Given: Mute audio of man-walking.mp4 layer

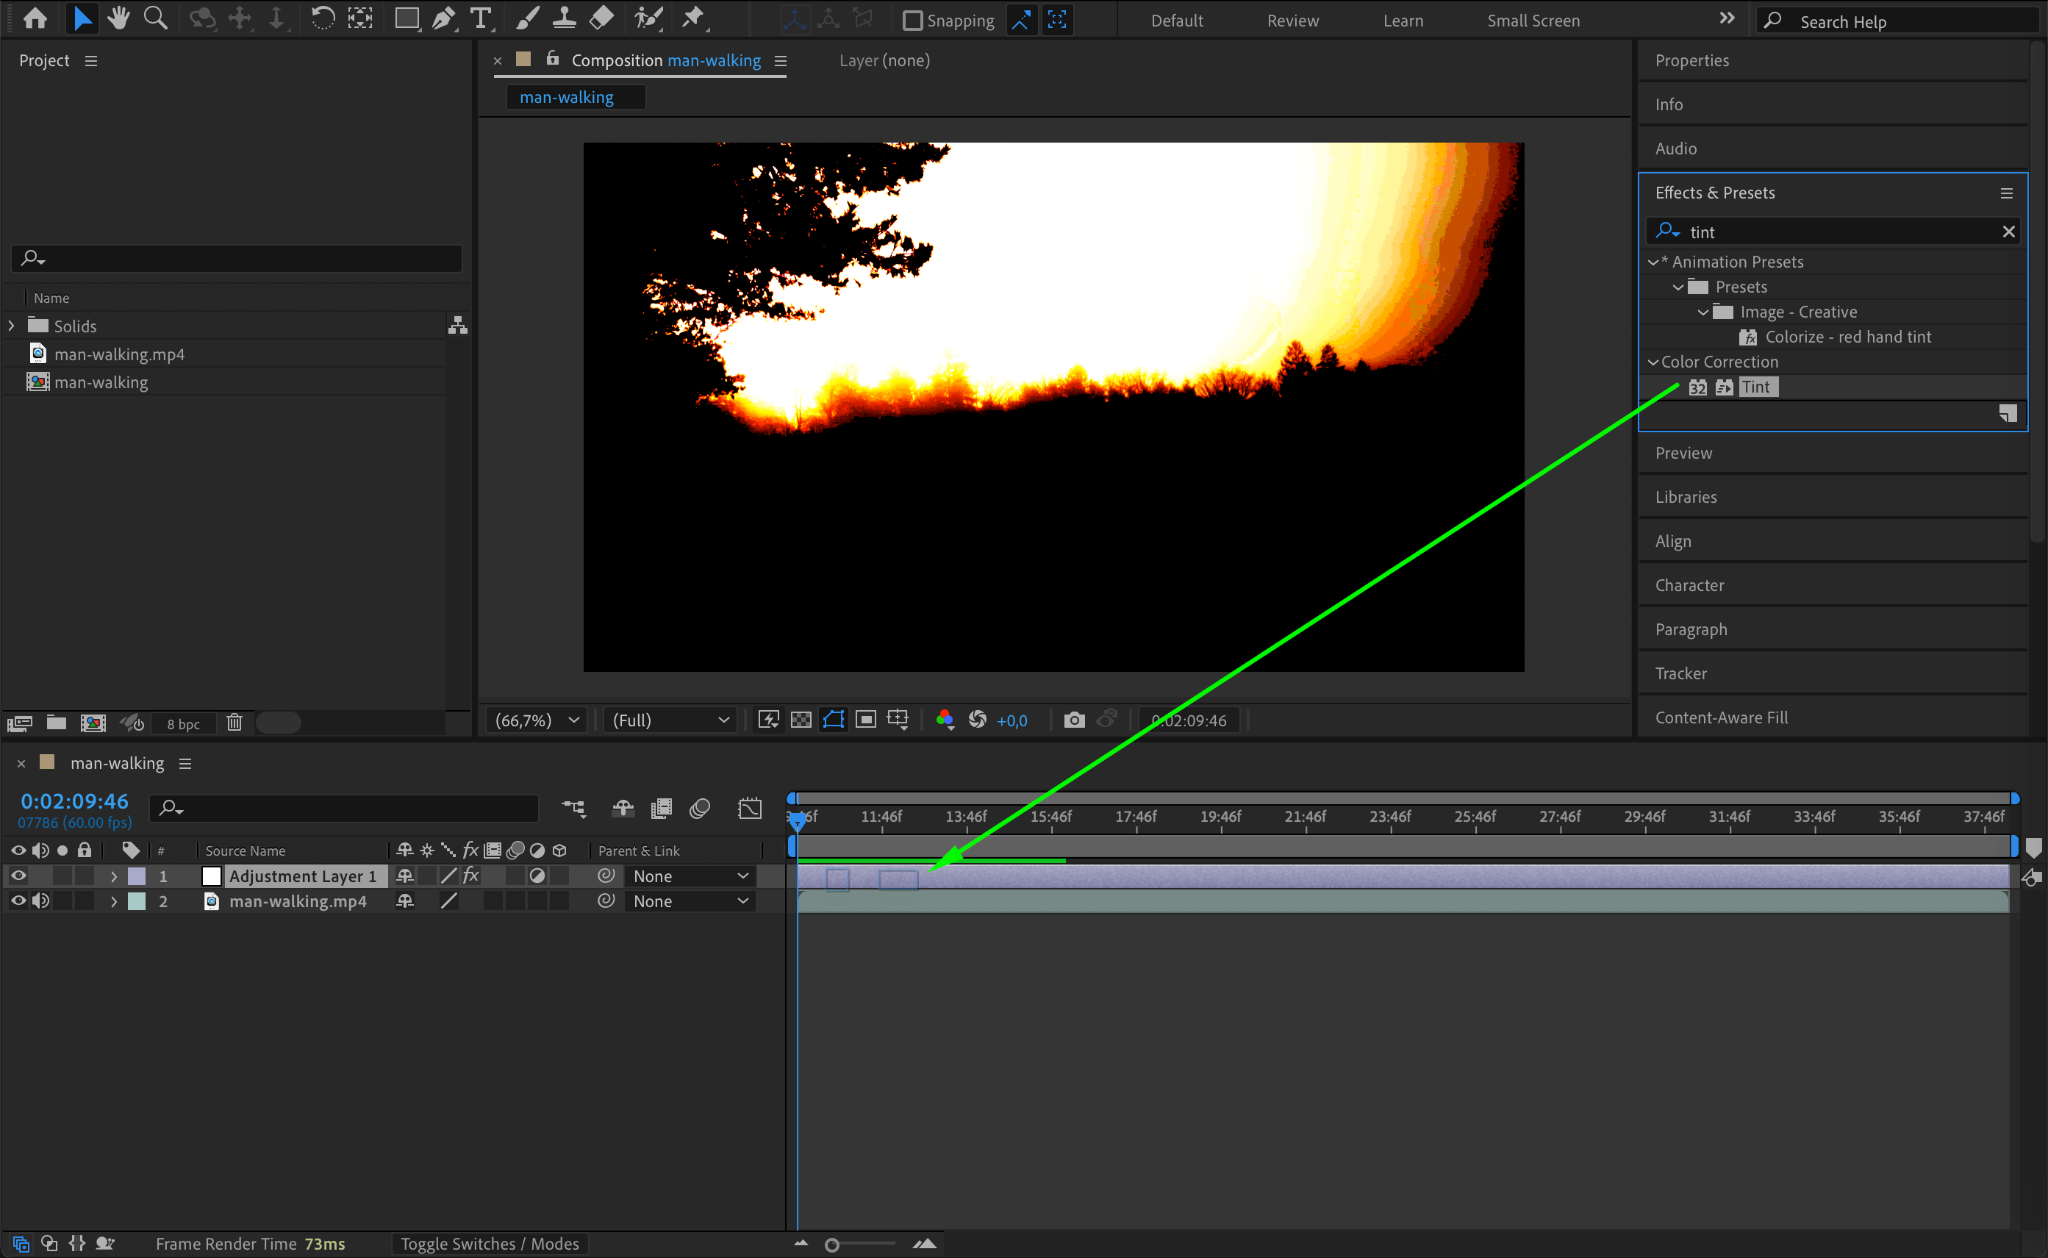Looking at the screenshot, I should point(40,901).
